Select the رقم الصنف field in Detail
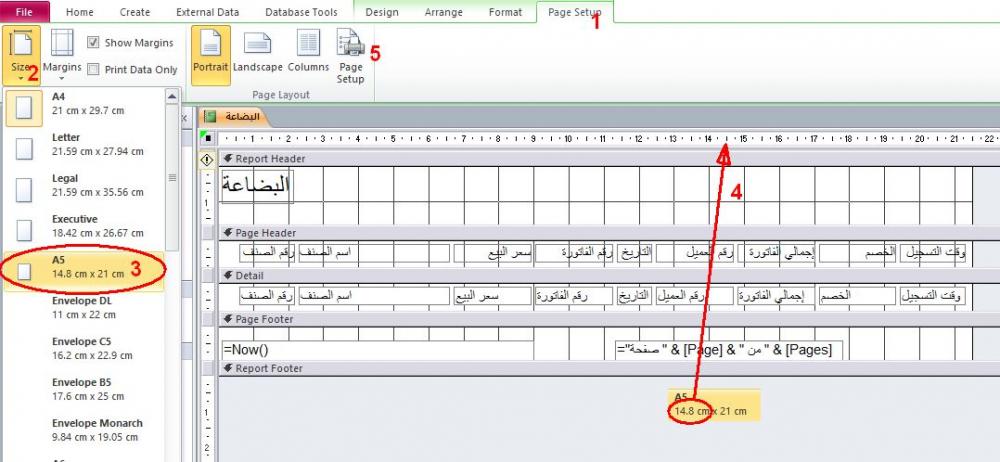 [x=268, y=295]
